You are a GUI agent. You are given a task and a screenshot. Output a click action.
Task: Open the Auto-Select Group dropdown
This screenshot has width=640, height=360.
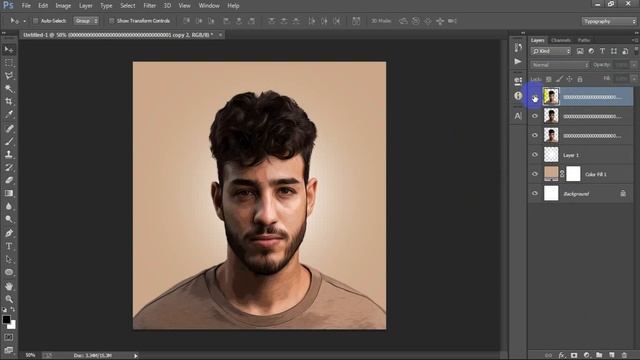(x=86, y=21)
